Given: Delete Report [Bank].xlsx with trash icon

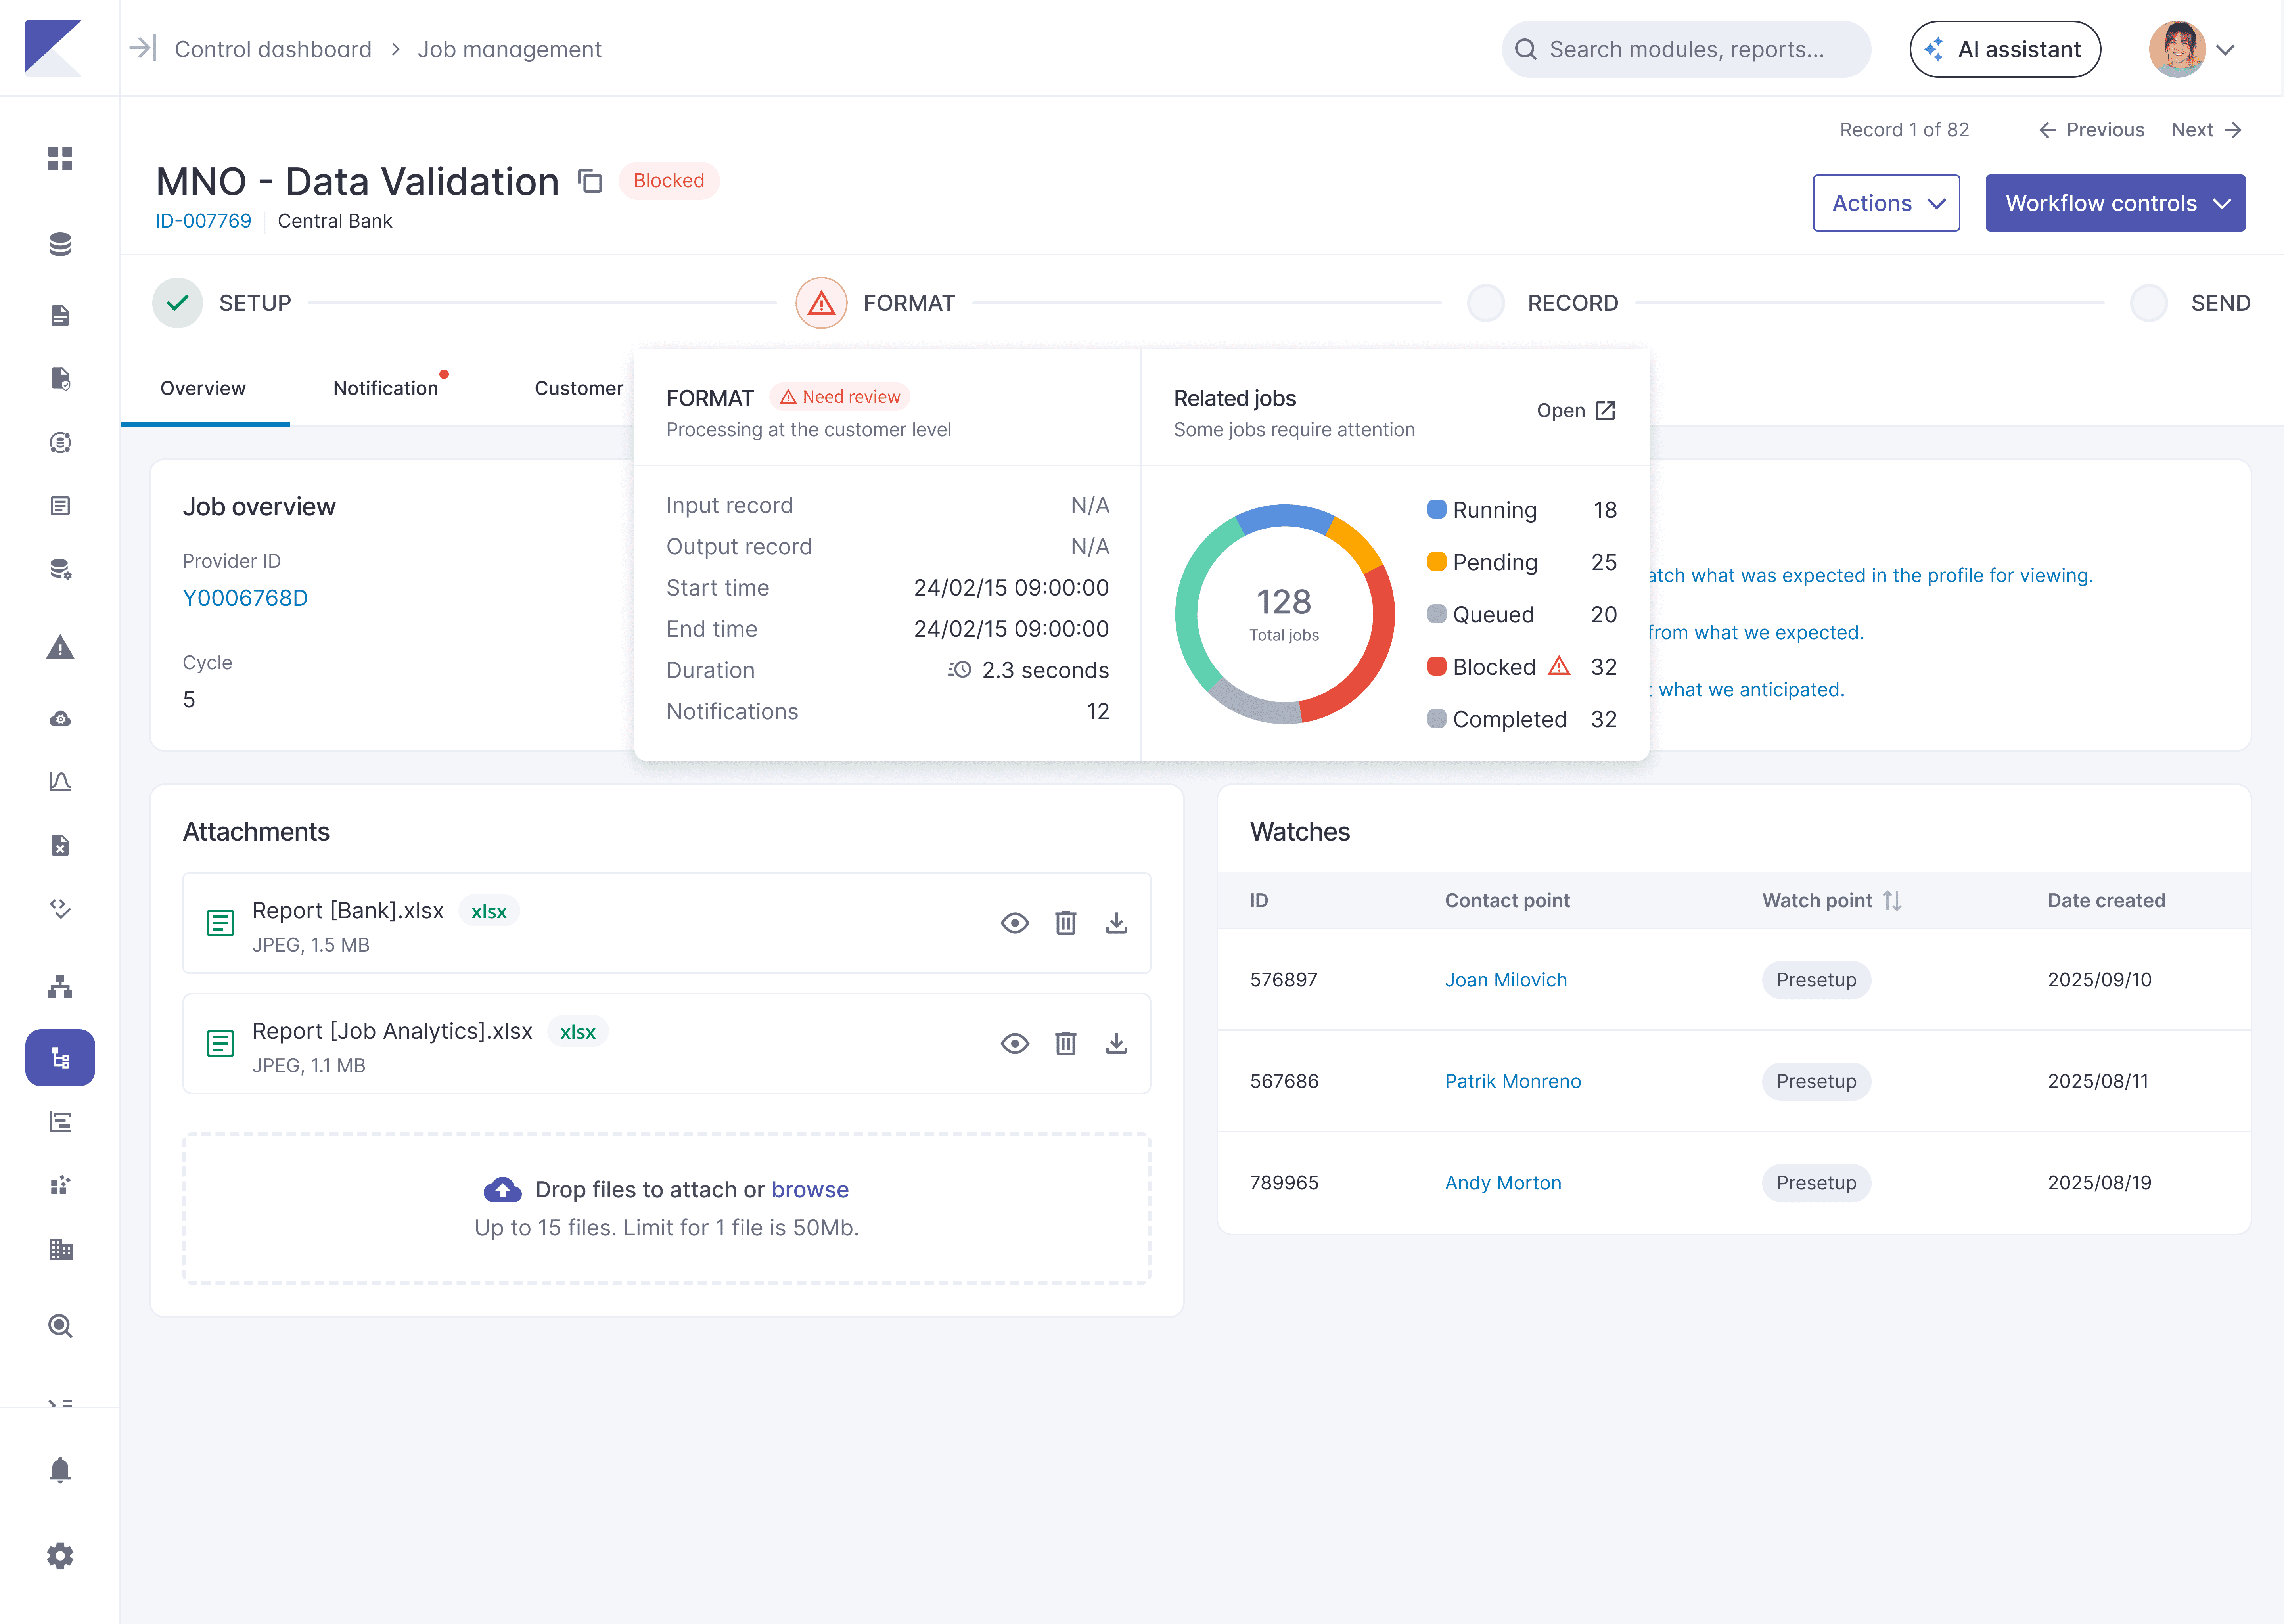Looking at the screenshot, I should tap(1066, 923).
